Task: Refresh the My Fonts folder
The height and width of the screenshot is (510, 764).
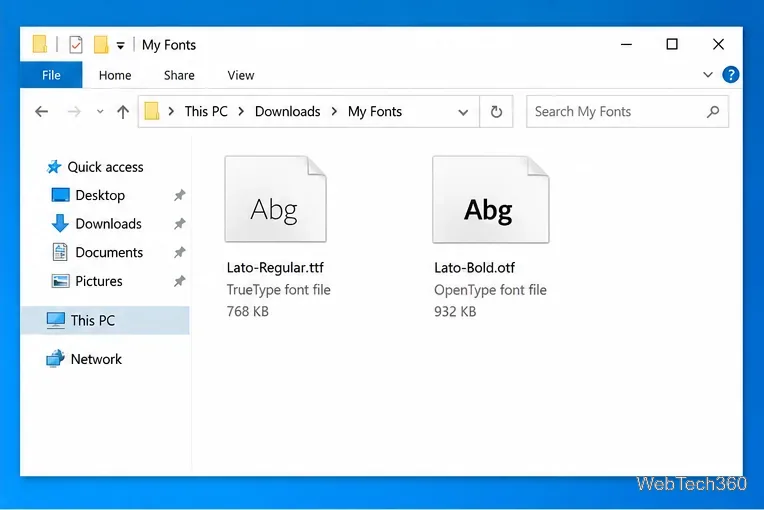Action: 496,112
